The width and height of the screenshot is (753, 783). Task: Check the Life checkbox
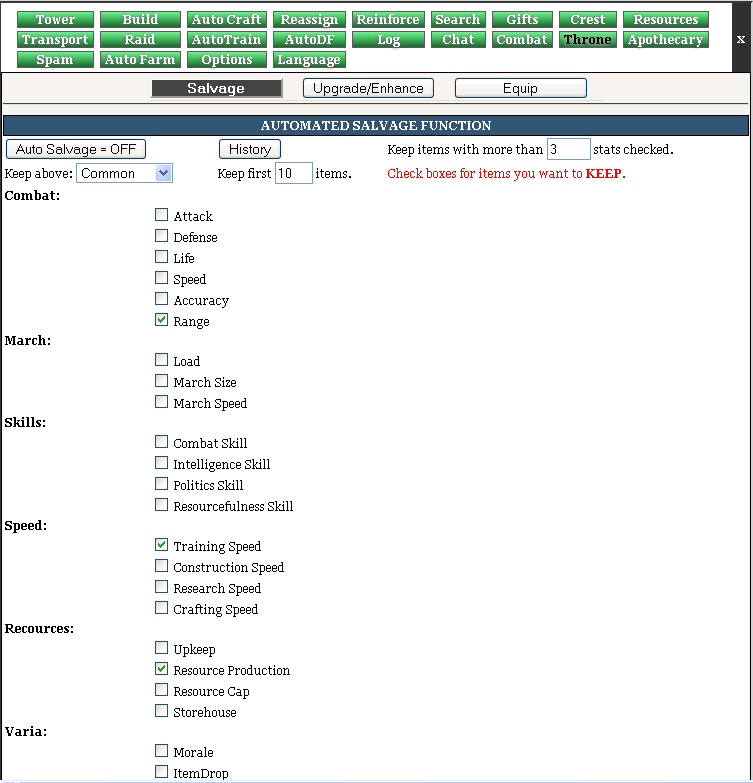click(161, 257)
